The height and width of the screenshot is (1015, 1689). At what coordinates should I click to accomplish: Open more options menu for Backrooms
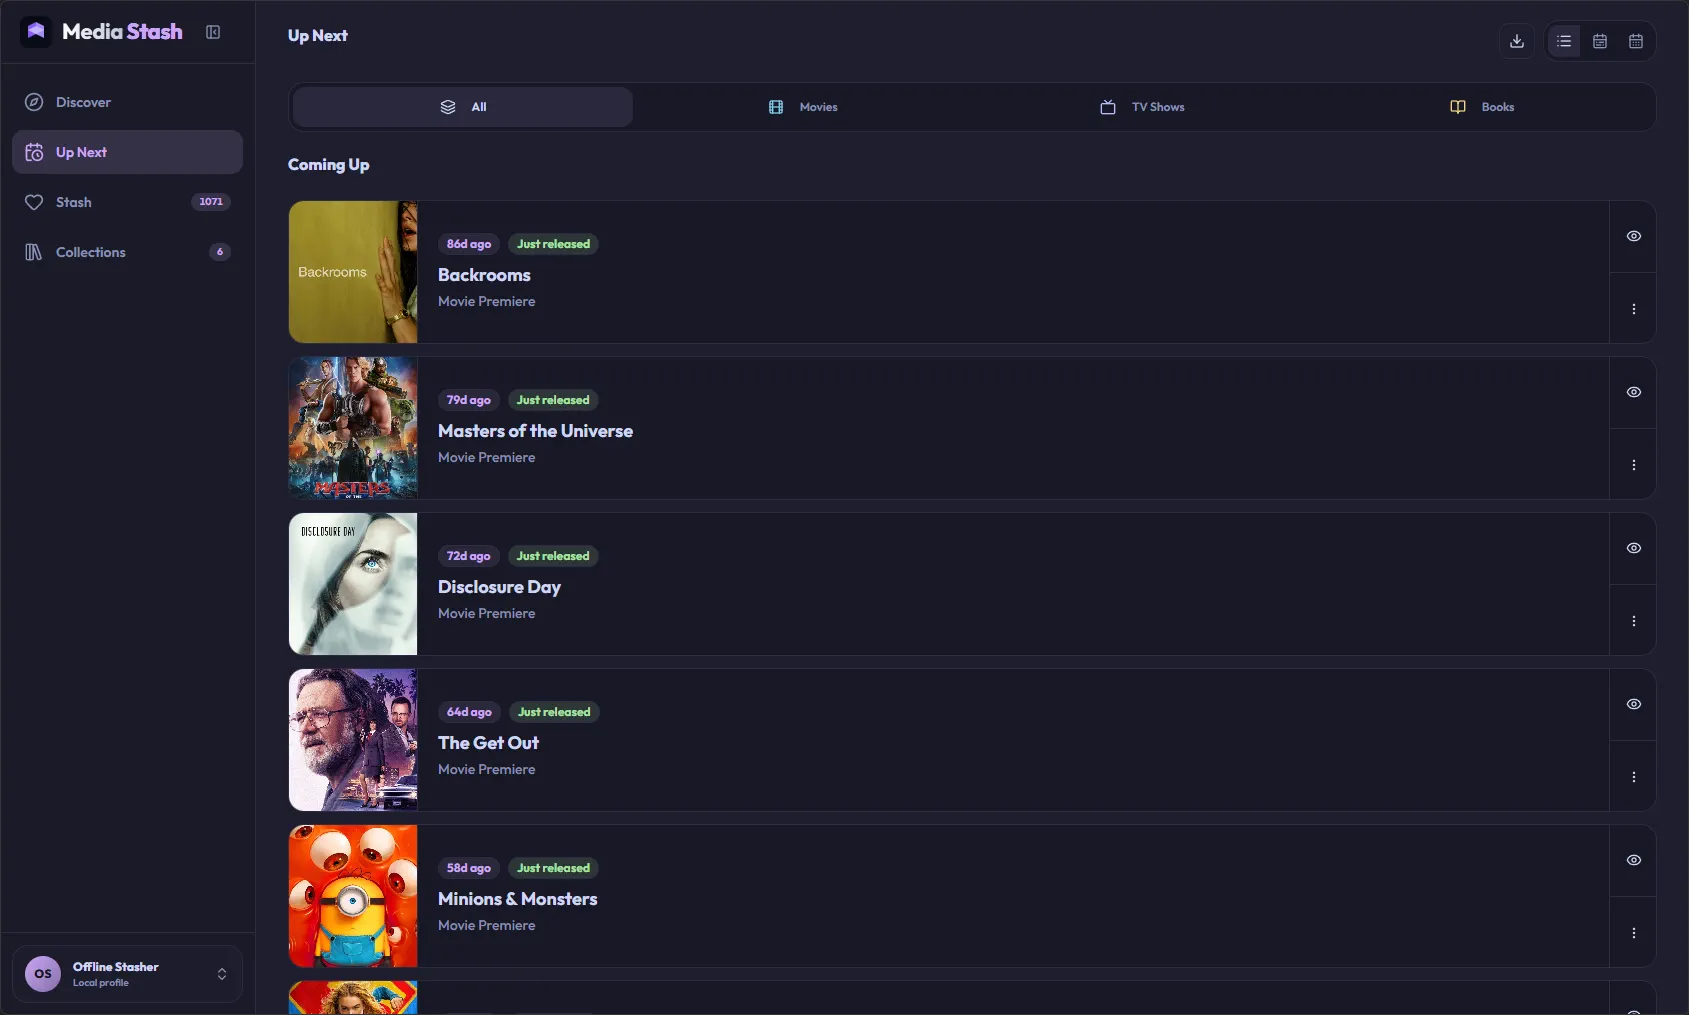point(1633,309)
